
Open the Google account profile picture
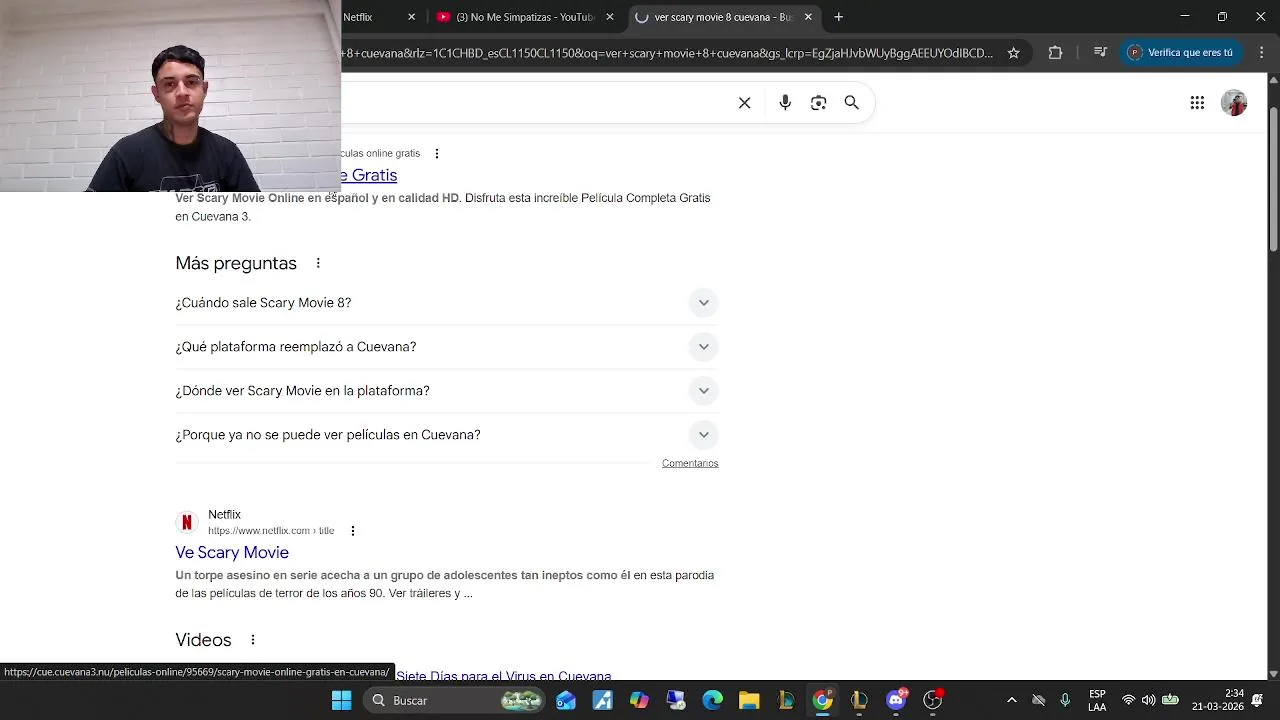[1234, 103]
